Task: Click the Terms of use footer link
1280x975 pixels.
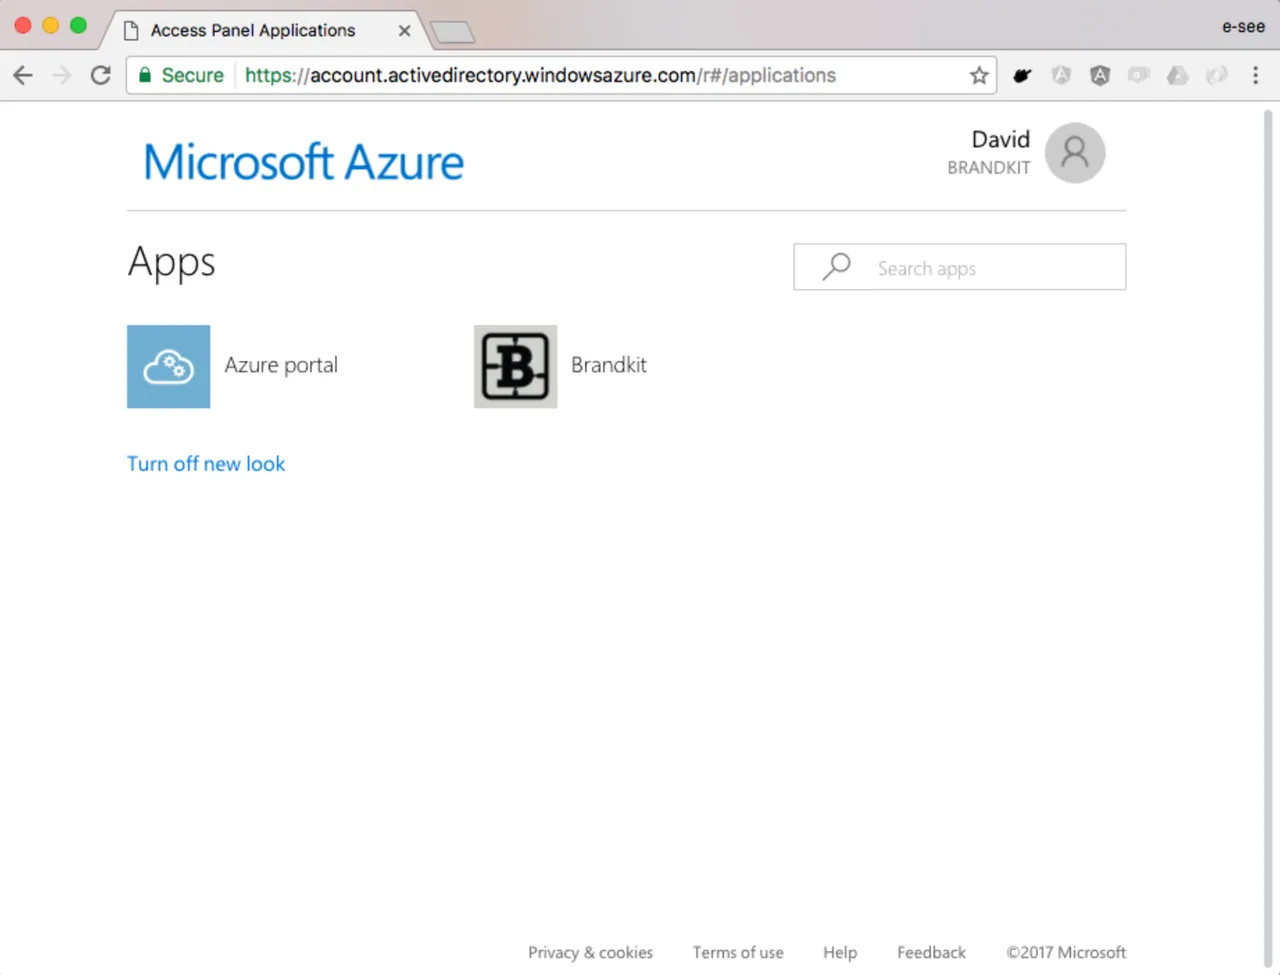Action: point(738,952)
